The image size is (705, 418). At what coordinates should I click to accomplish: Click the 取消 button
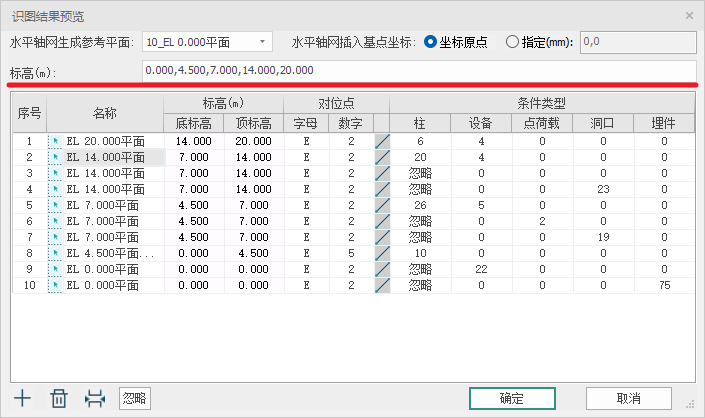pos(629,398)
